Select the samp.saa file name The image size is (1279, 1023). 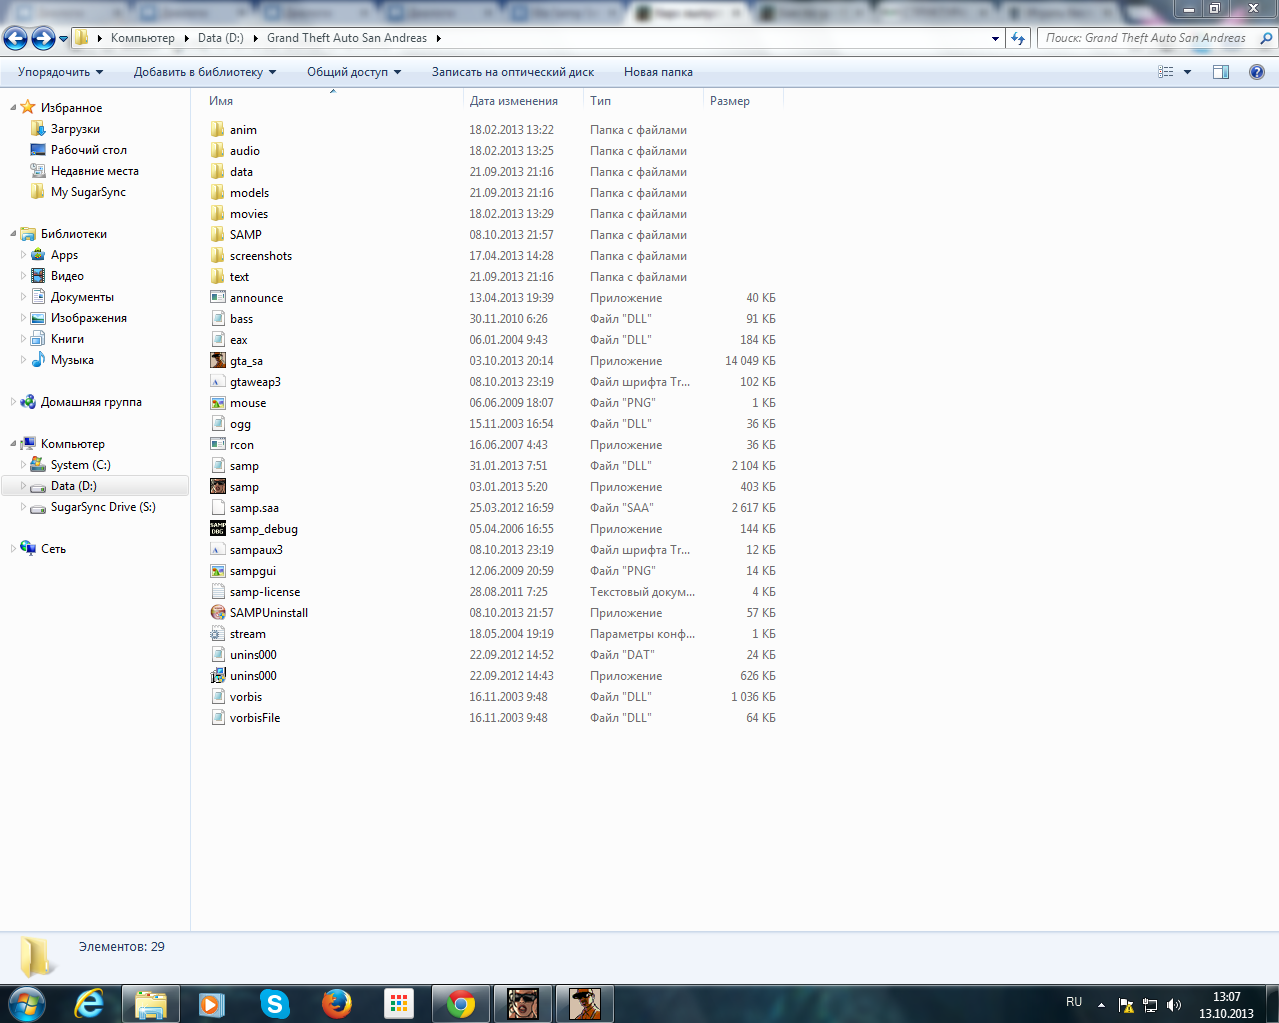254,508
